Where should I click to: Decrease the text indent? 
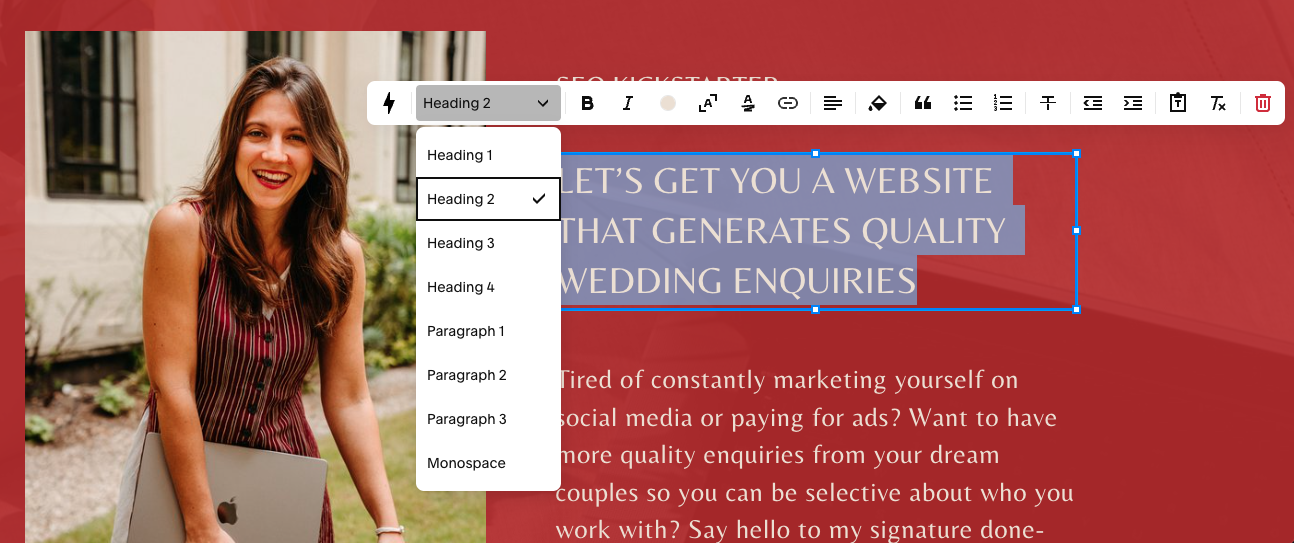[x=1093, y=103]
